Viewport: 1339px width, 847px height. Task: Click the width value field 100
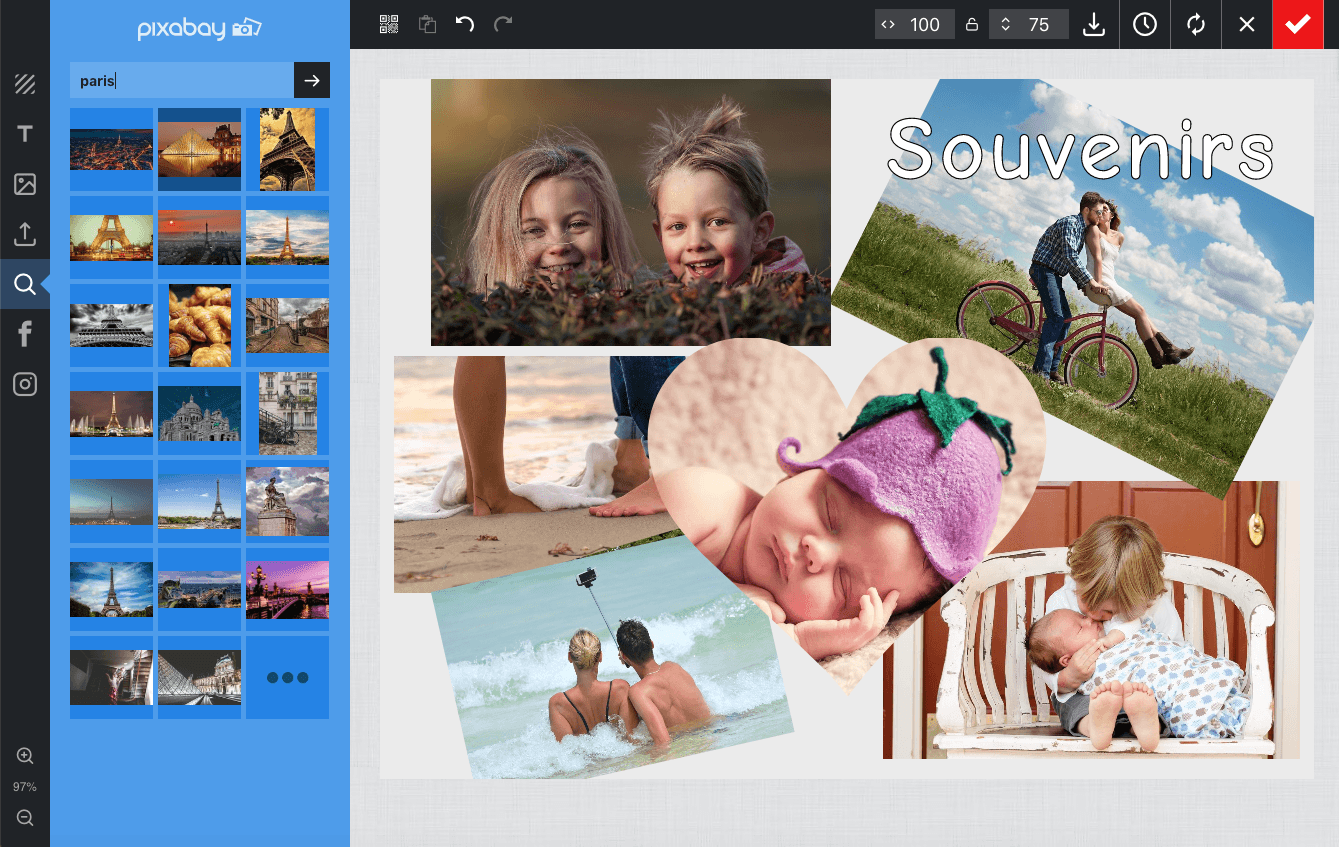[924, 25]
